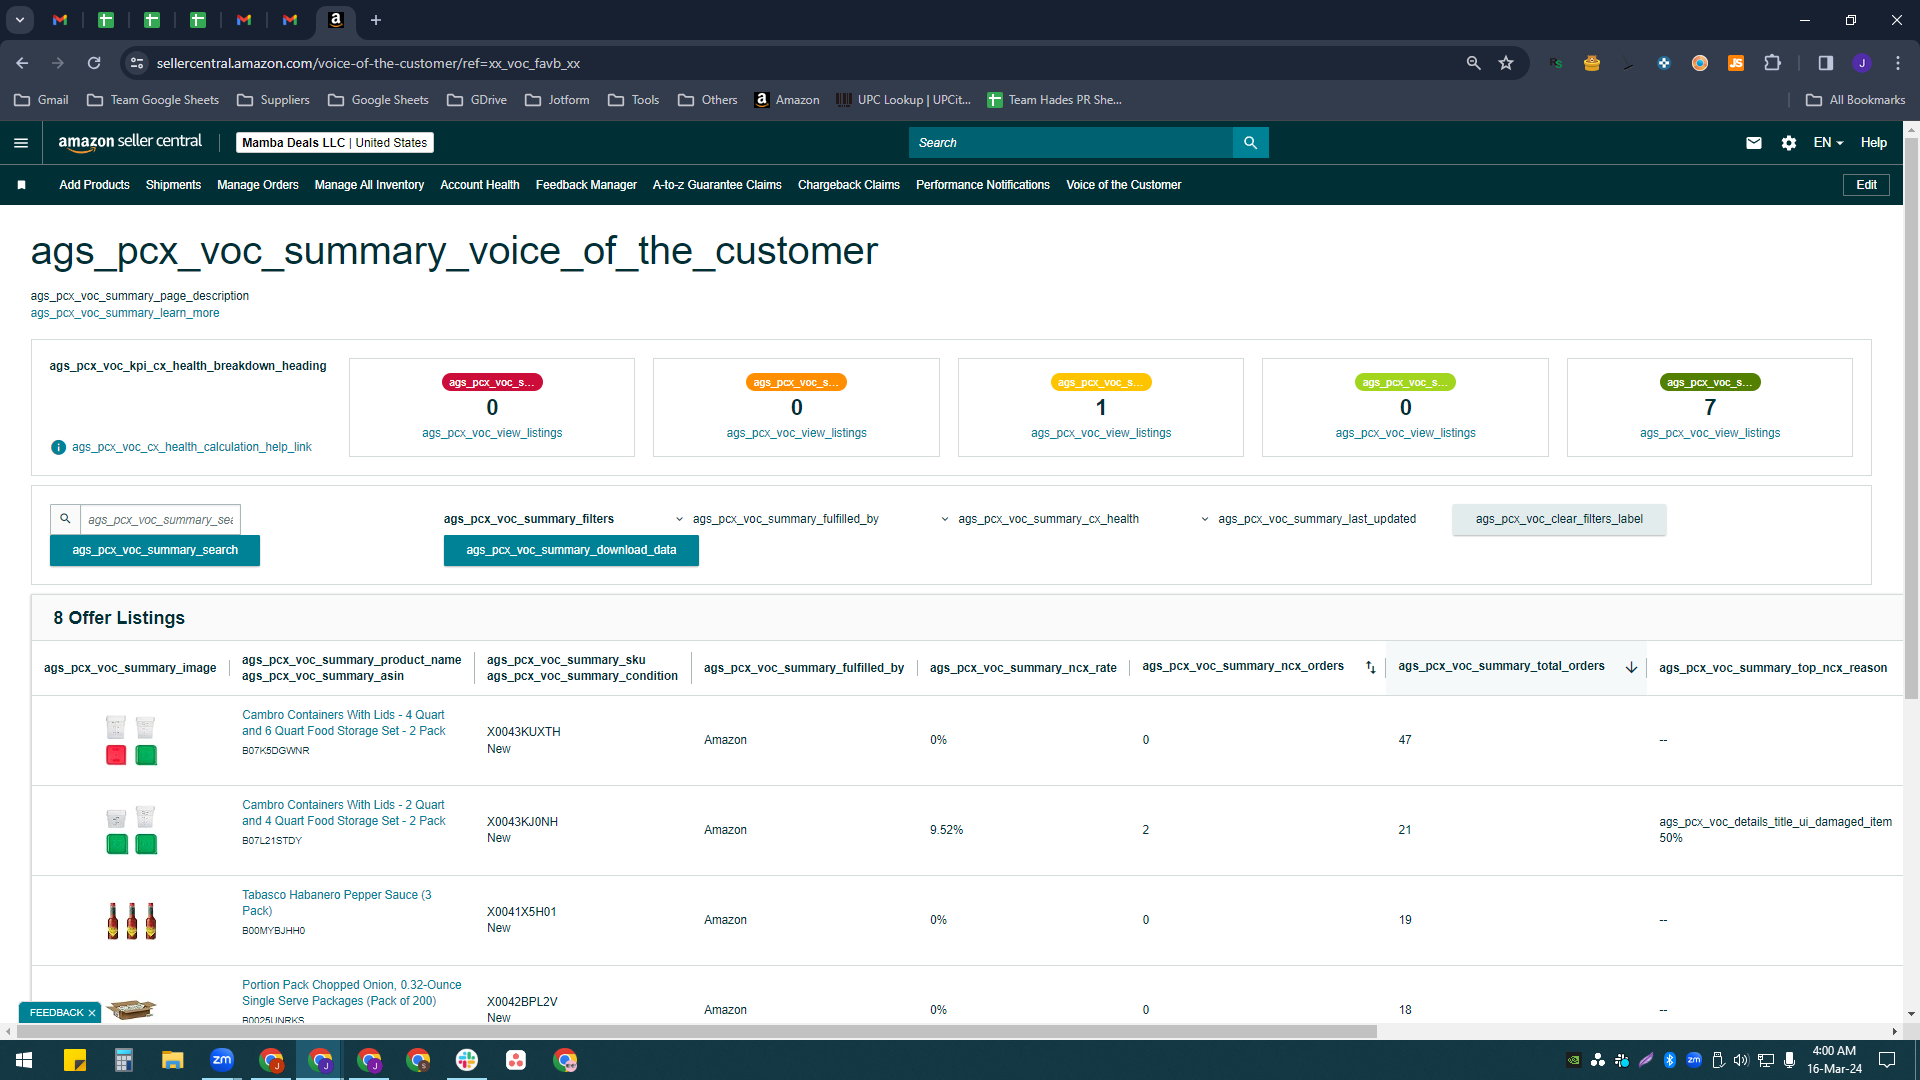Screen dimensions: 1920x1080
Task: Click the vertical page scrollbar thumb
Action: [x=1911, y=418]
